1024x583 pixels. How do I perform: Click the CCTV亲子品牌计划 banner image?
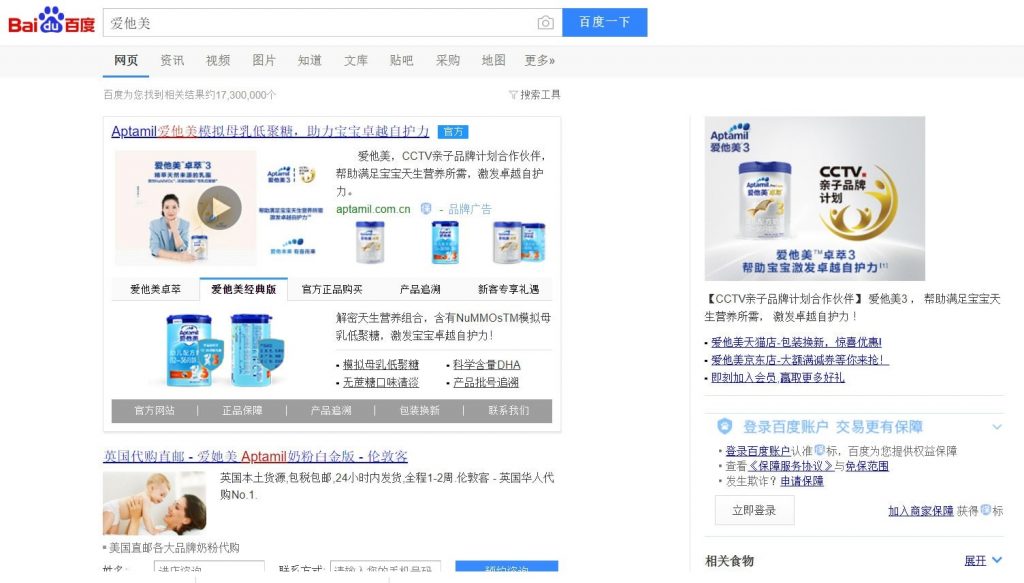click(x=814, y=198)
